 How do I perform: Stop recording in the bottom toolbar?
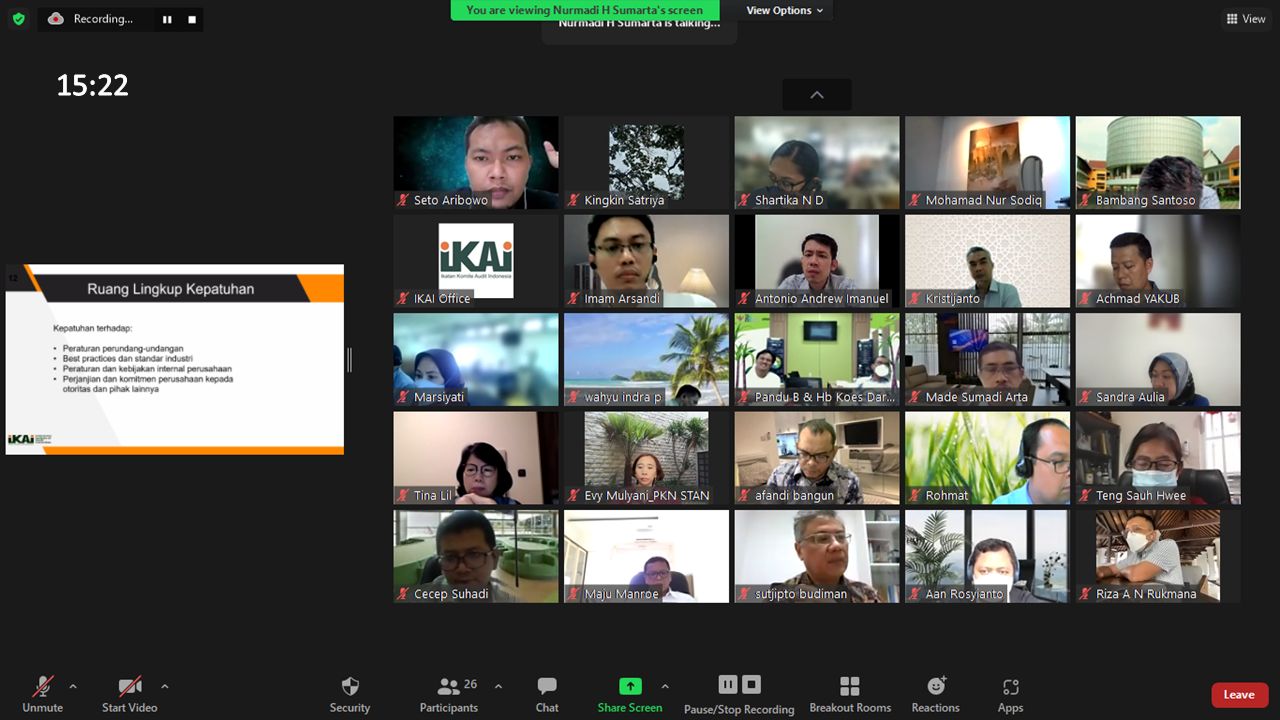click(752, 684)
